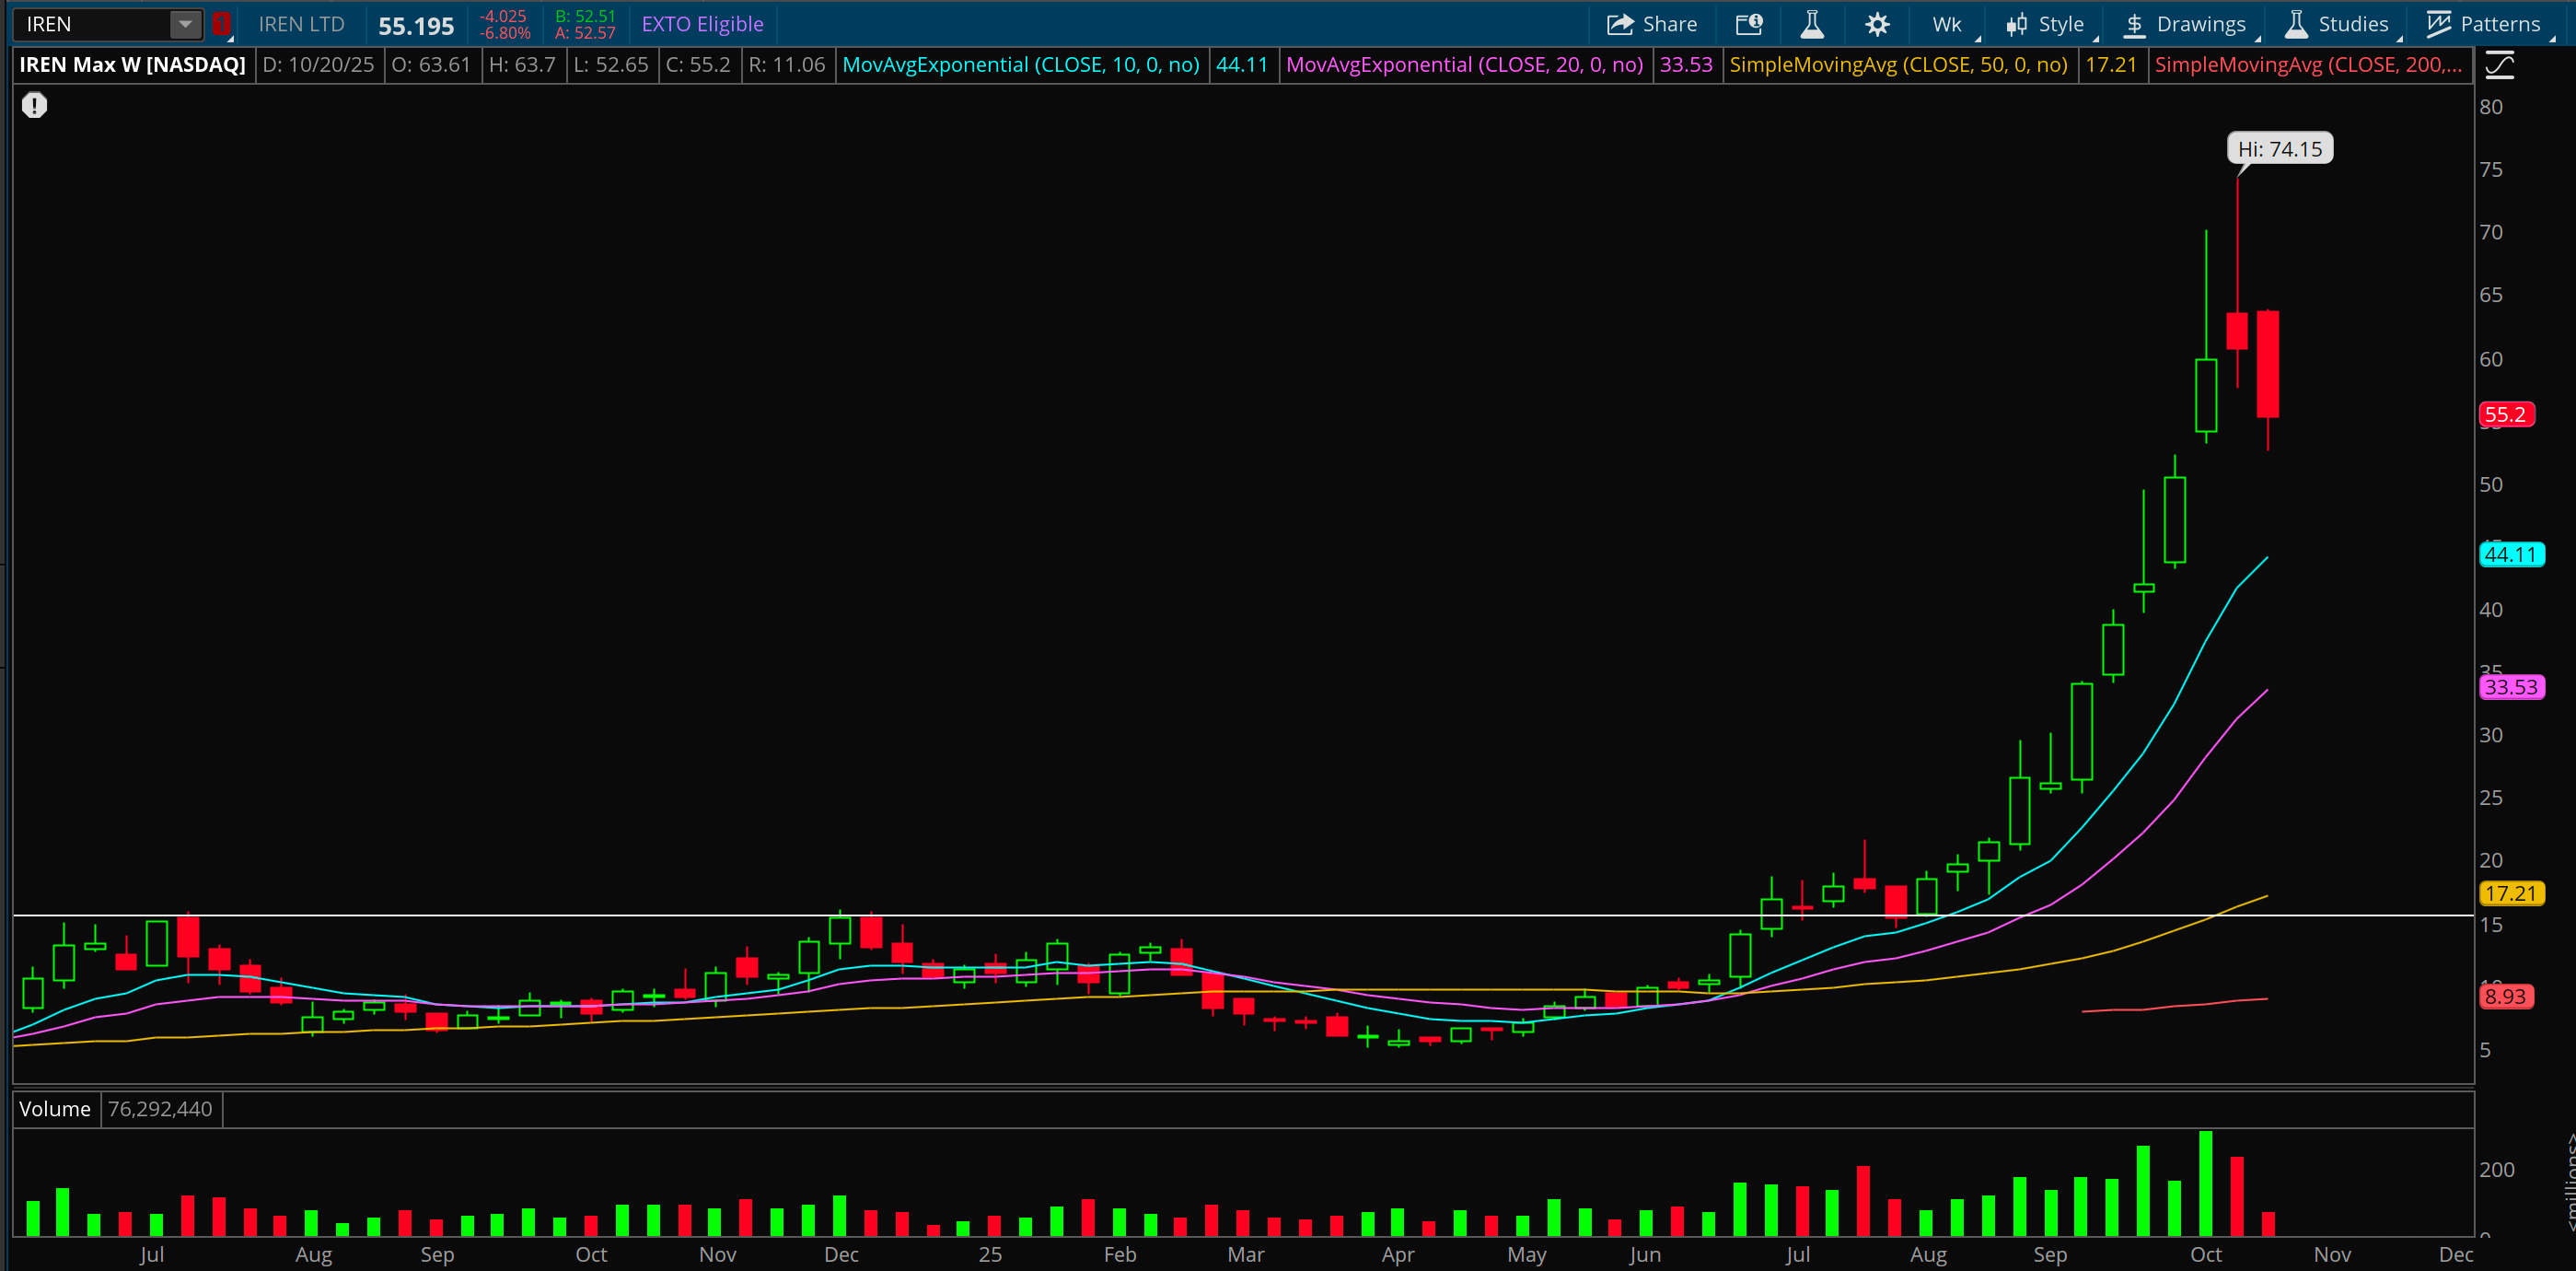Click the Patterns trendline icon

[2439, 24]
